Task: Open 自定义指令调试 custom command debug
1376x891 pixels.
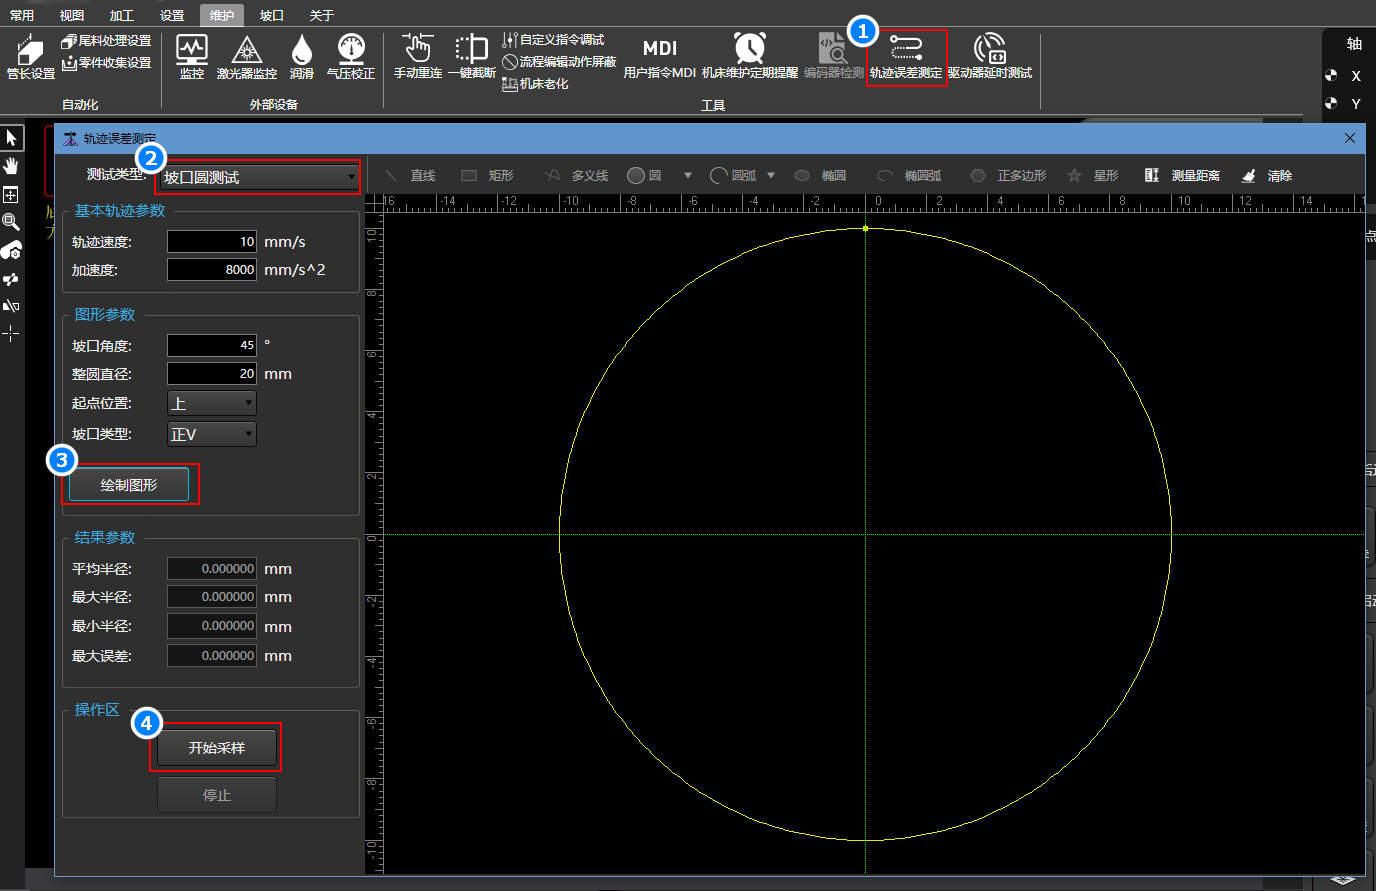Action: click(x=553, y=40)
